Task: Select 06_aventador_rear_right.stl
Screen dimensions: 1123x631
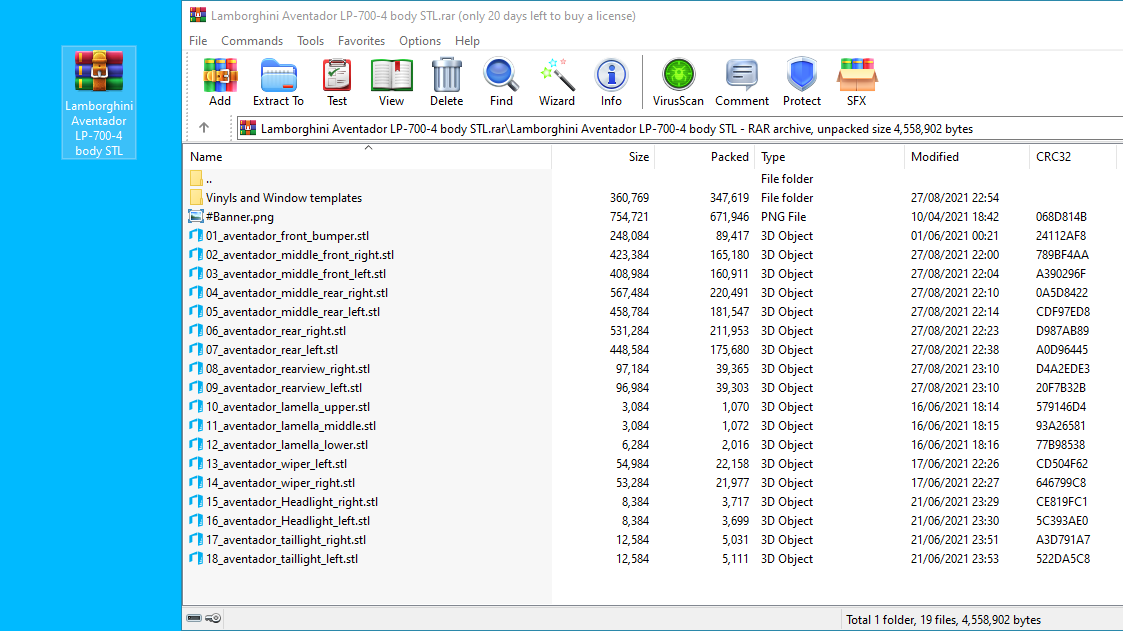Action: [276, 330]
